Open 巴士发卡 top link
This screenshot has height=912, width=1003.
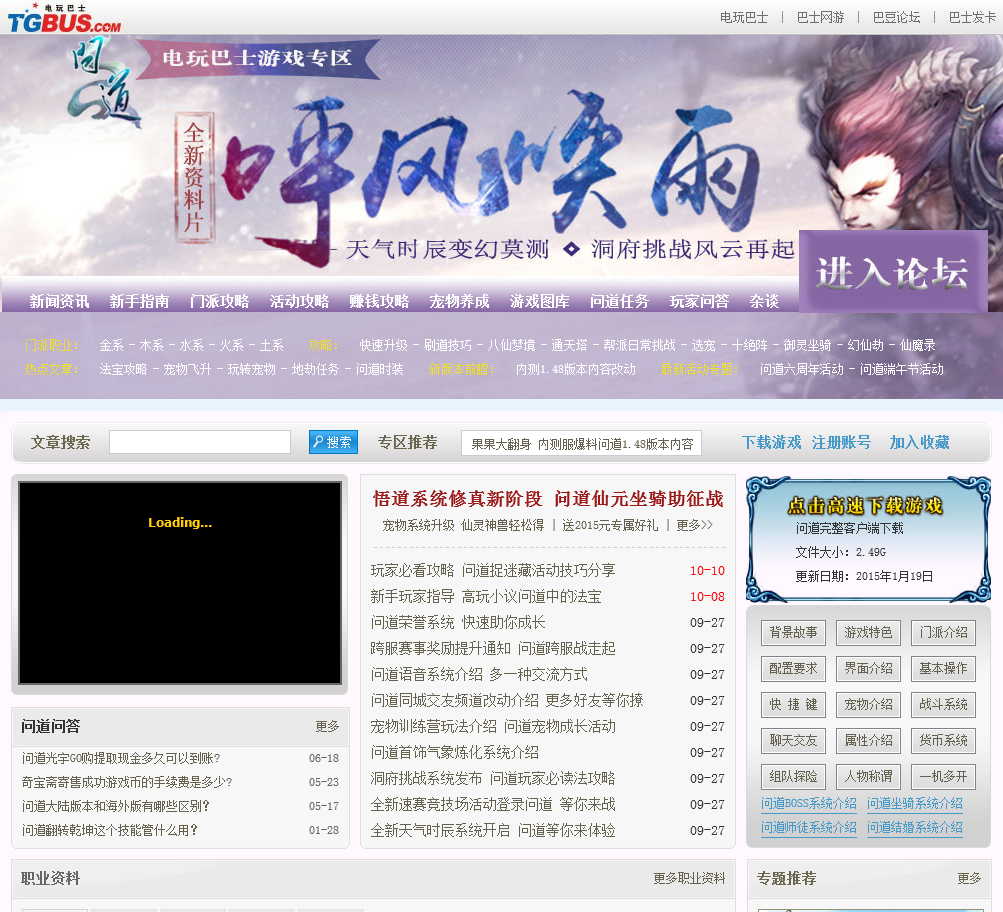pyautogui.click(x=972, y=17)
